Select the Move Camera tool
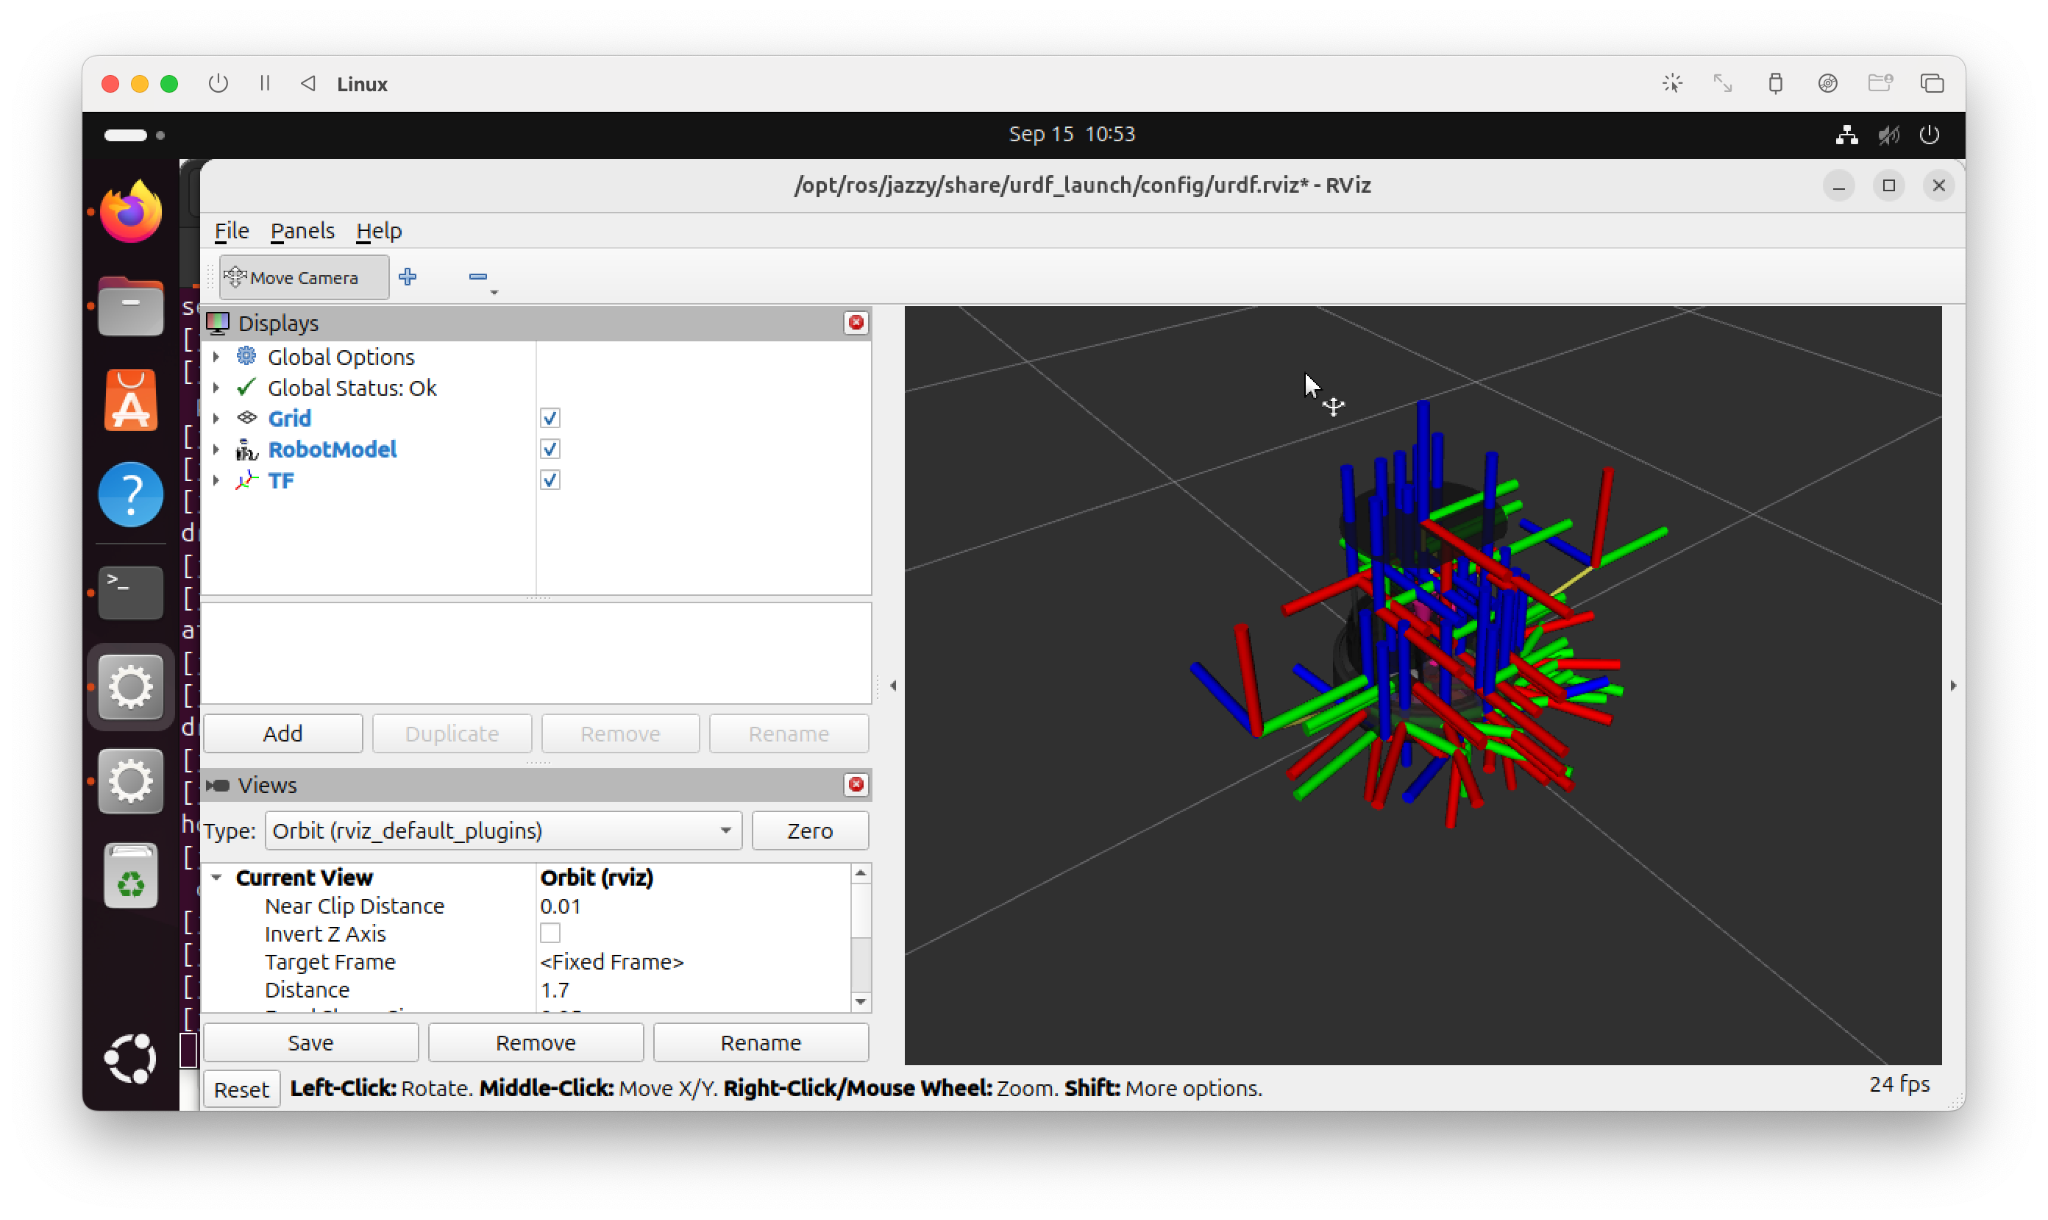The image size is (2048, 1220). click(x=303, y=277)
